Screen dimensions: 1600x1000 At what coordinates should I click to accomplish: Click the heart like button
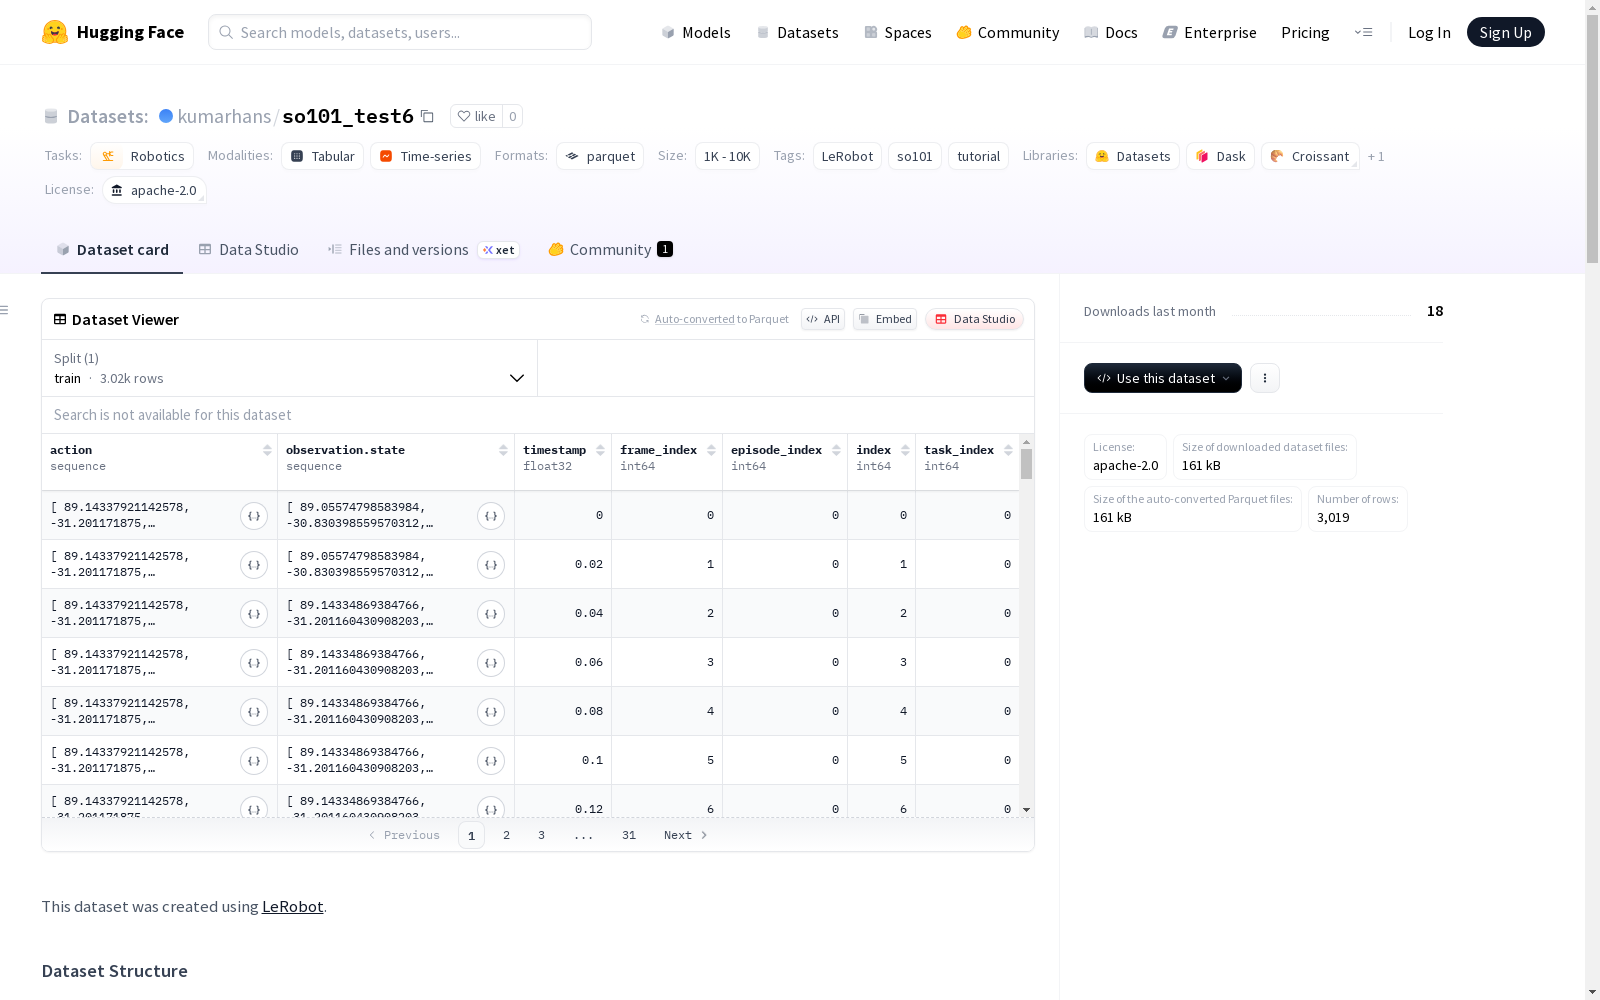(x=476, y=116)
